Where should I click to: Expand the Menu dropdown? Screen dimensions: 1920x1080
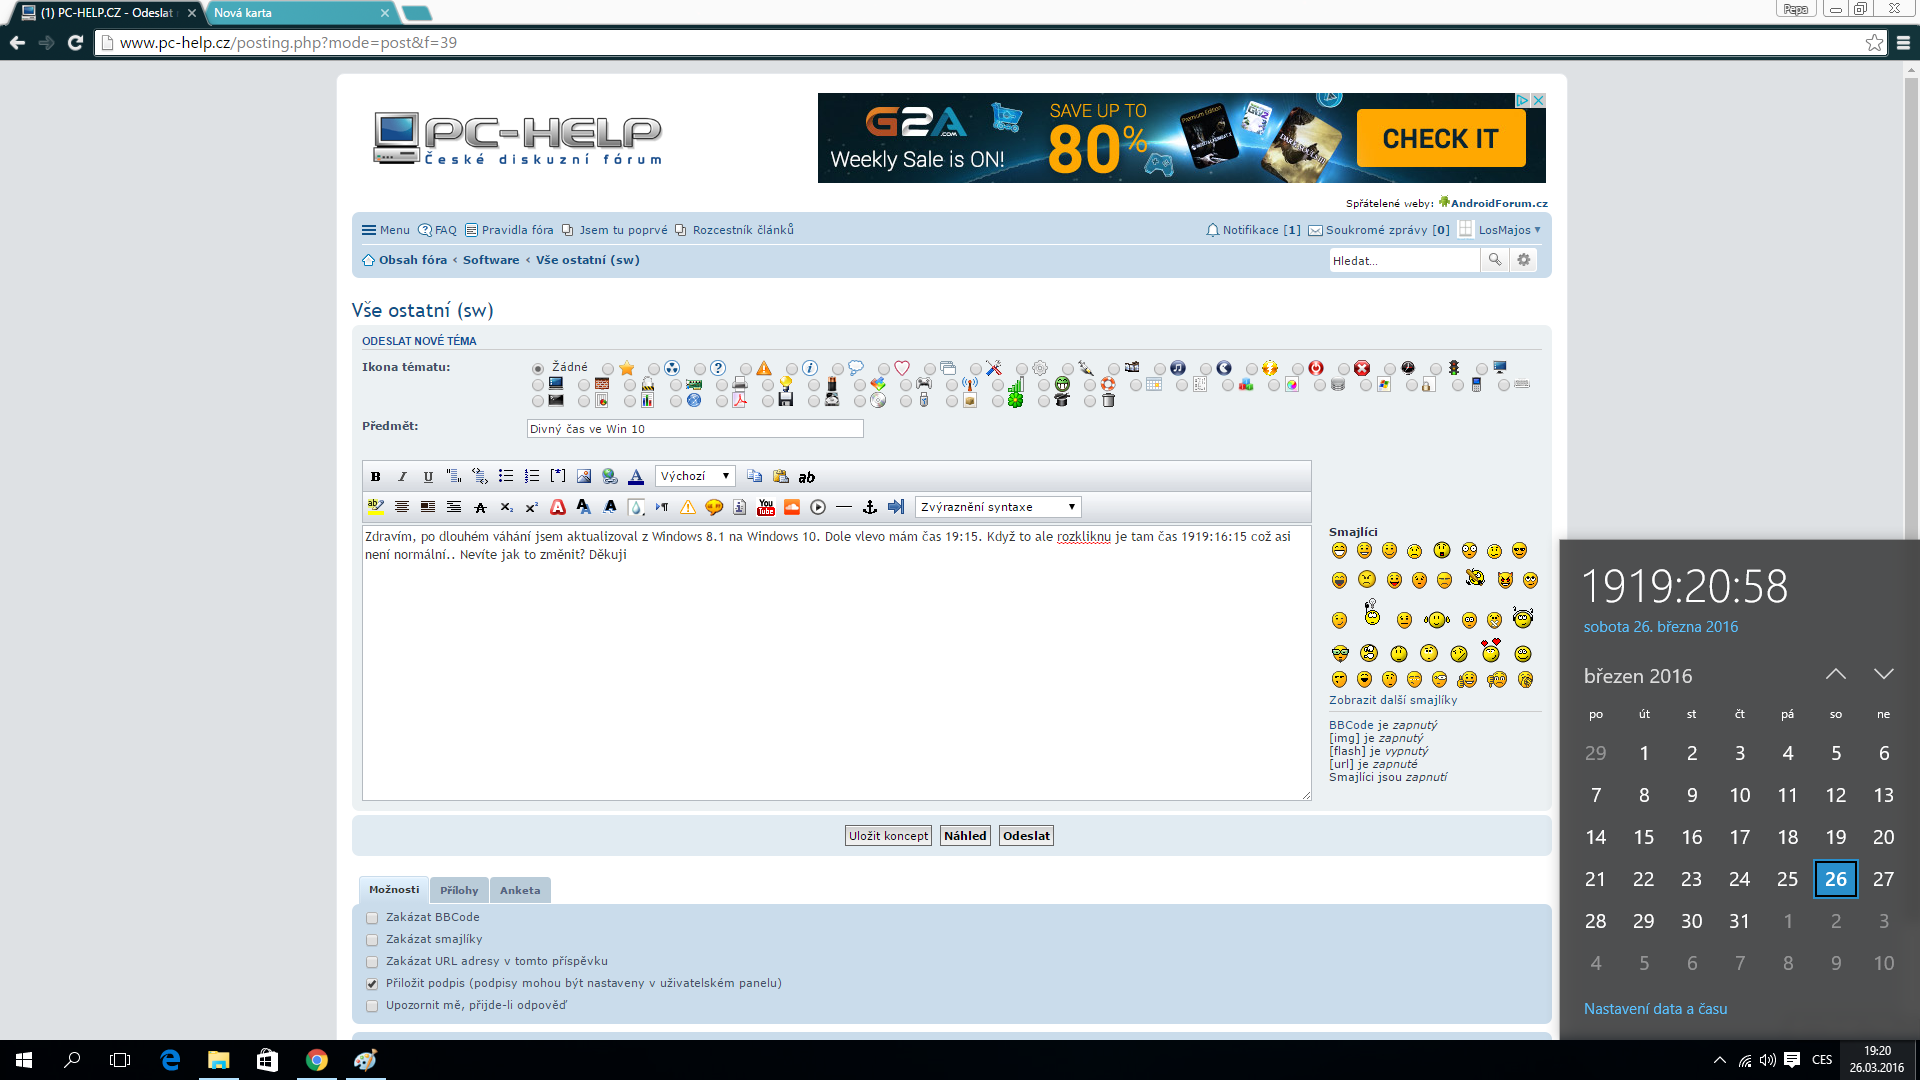point(385,230)
